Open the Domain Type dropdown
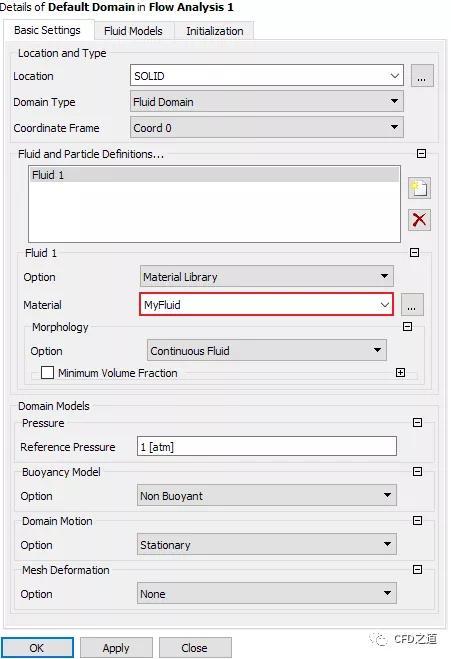The width and height of the screenshot is (451, 659). coord(266,101)
